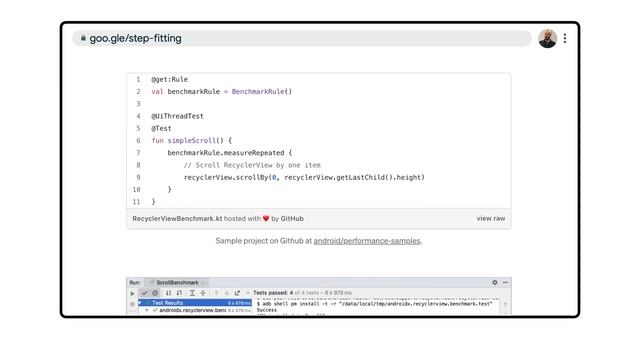Click the '@UiThreadTest' annotation line
Screen dimensions: 640x360
177,116
